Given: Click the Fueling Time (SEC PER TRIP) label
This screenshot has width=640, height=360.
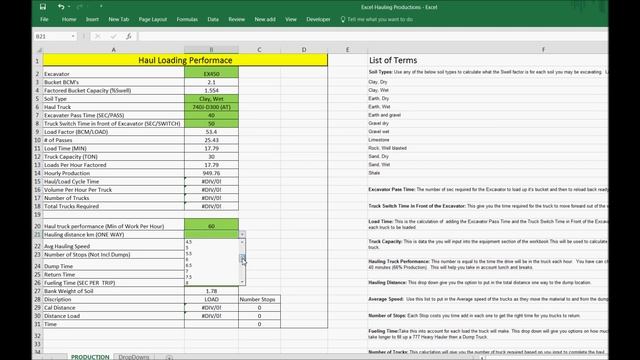Looking at the screenshot, I should pyautogui.click(x=113, y=282).
